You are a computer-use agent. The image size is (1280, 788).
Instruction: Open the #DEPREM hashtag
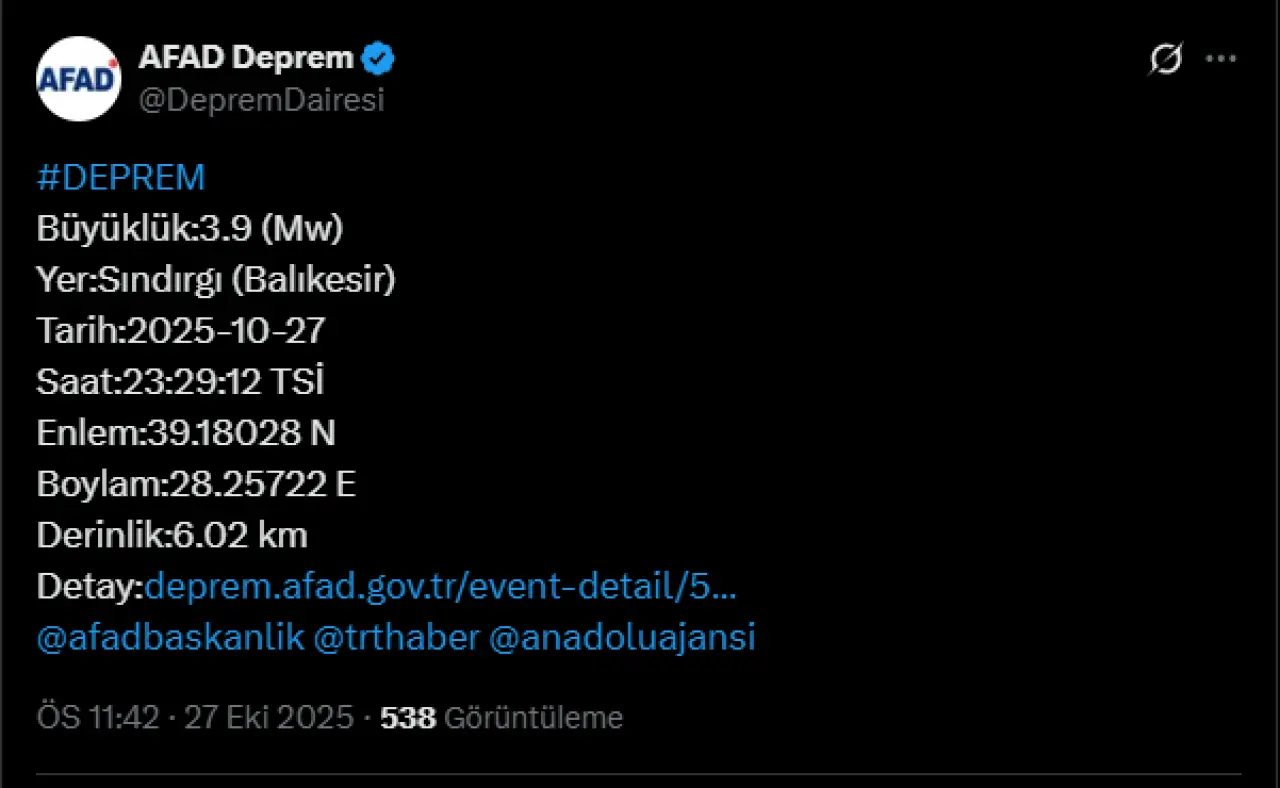121,178
